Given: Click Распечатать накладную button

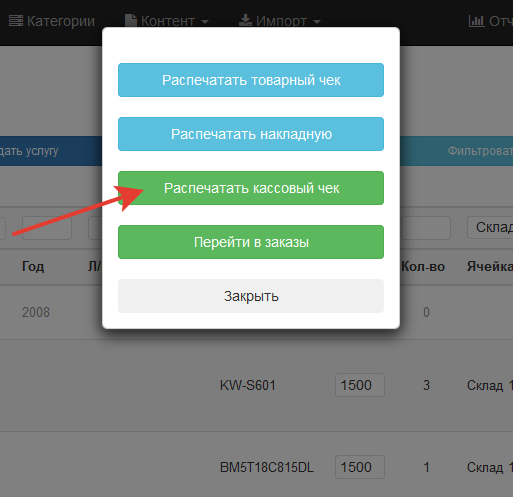Looking at the screenshot, I should click(251, 134).
